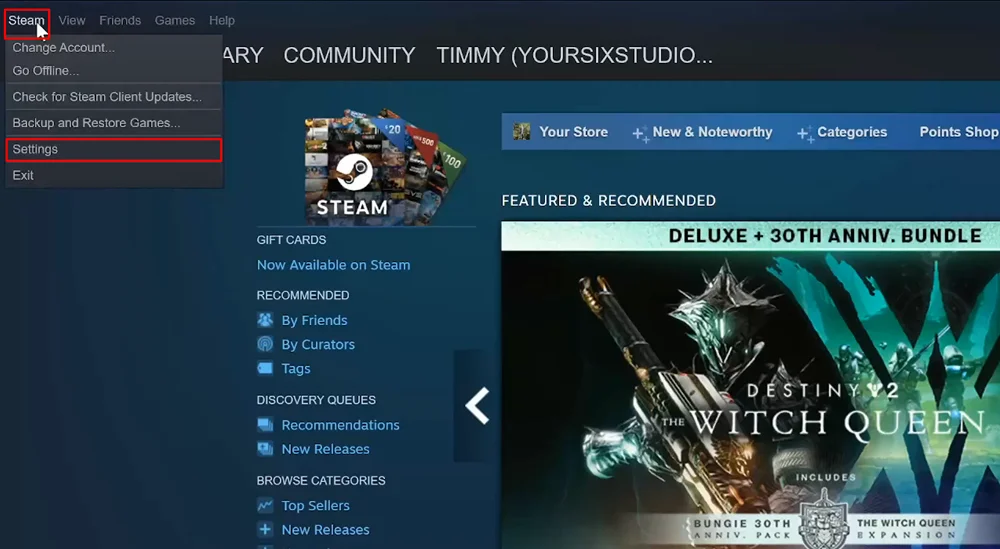Click the browse New Releases plus icon
1000x549 pixels.
(x=265, y=529)
